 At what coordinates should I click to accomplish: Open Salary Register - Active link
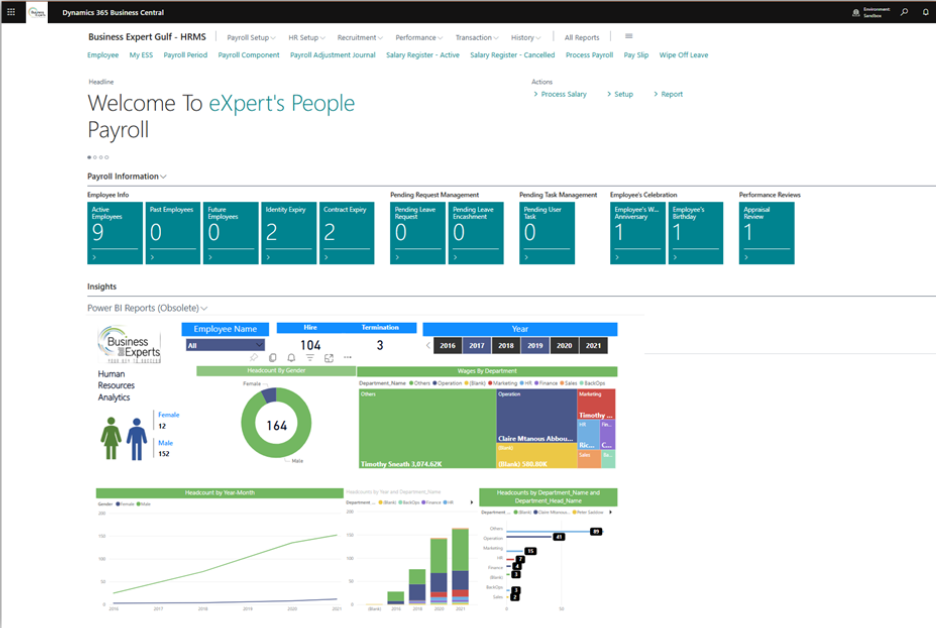(423, 55)
